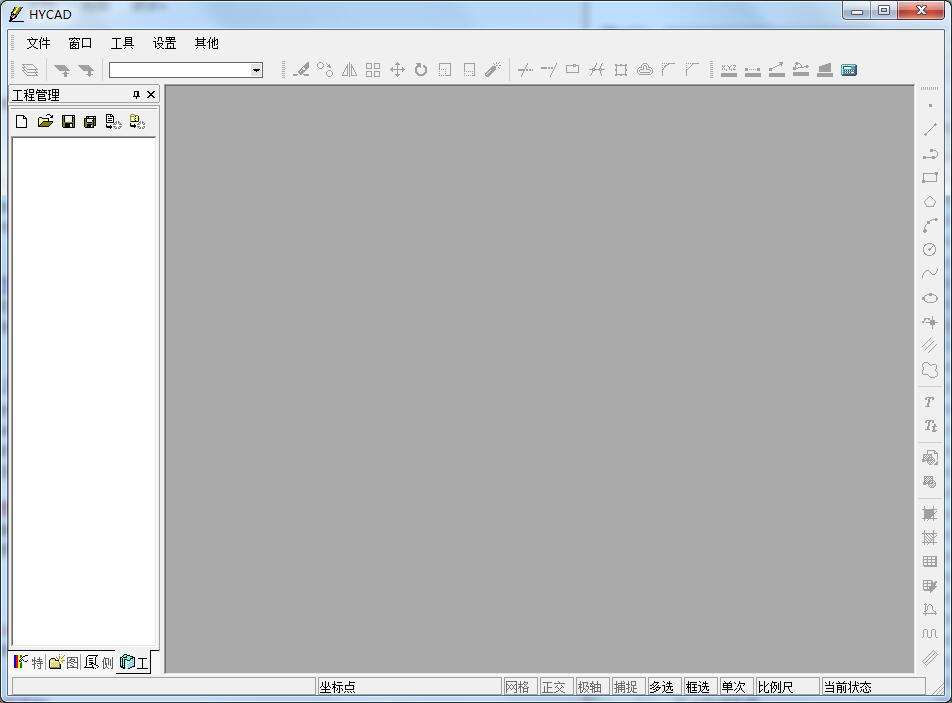Close the 工程管理 panel

click(151, 95)
